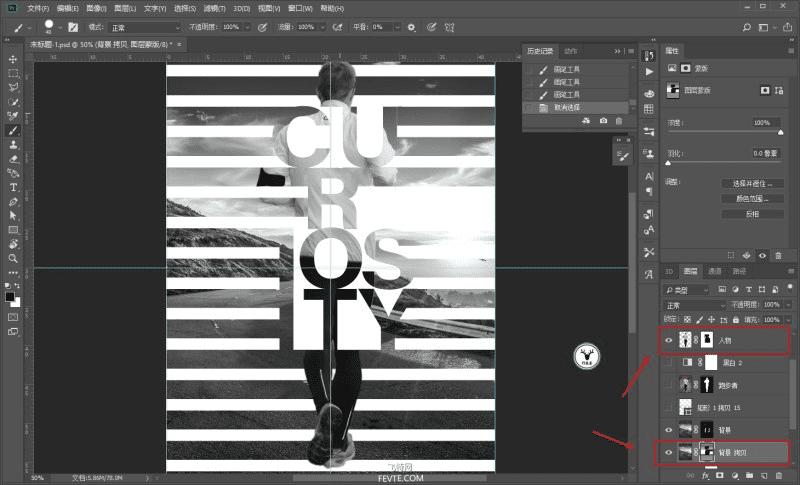Viewport: 800px width, 485px height.
Task: Switch to 动作 actions tab
Action: click(571, 51)
